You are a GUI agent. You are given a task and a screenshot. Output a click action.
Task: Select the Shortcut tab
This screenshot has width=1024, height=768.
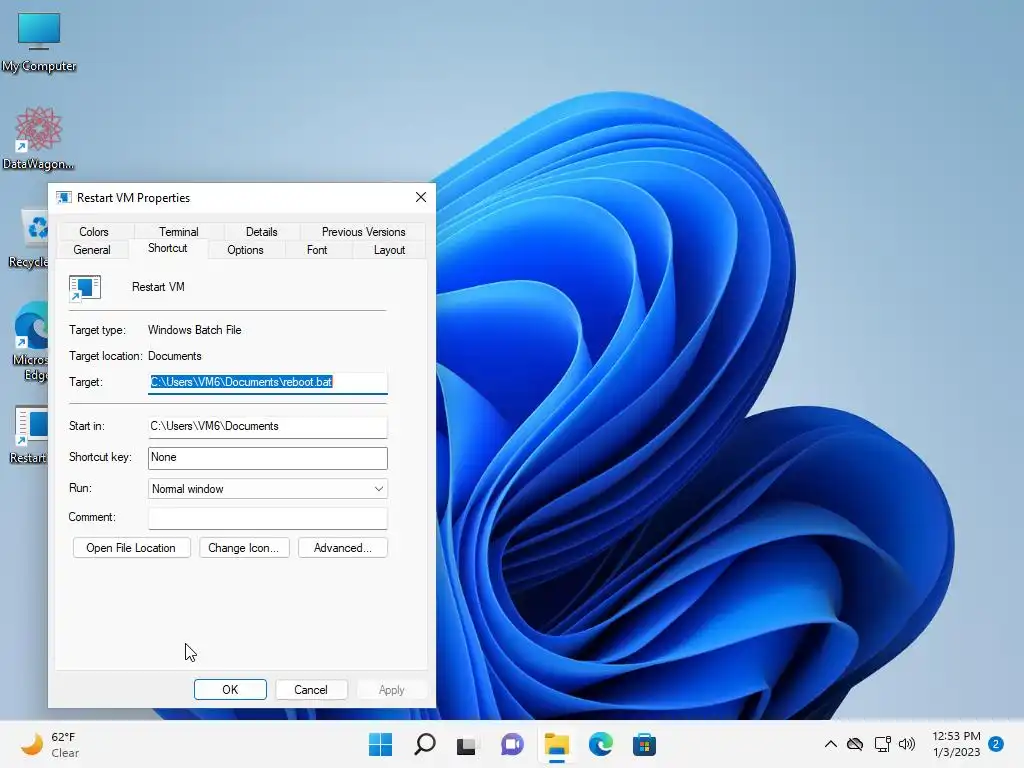pyautogui.click(x=168, y=248)
